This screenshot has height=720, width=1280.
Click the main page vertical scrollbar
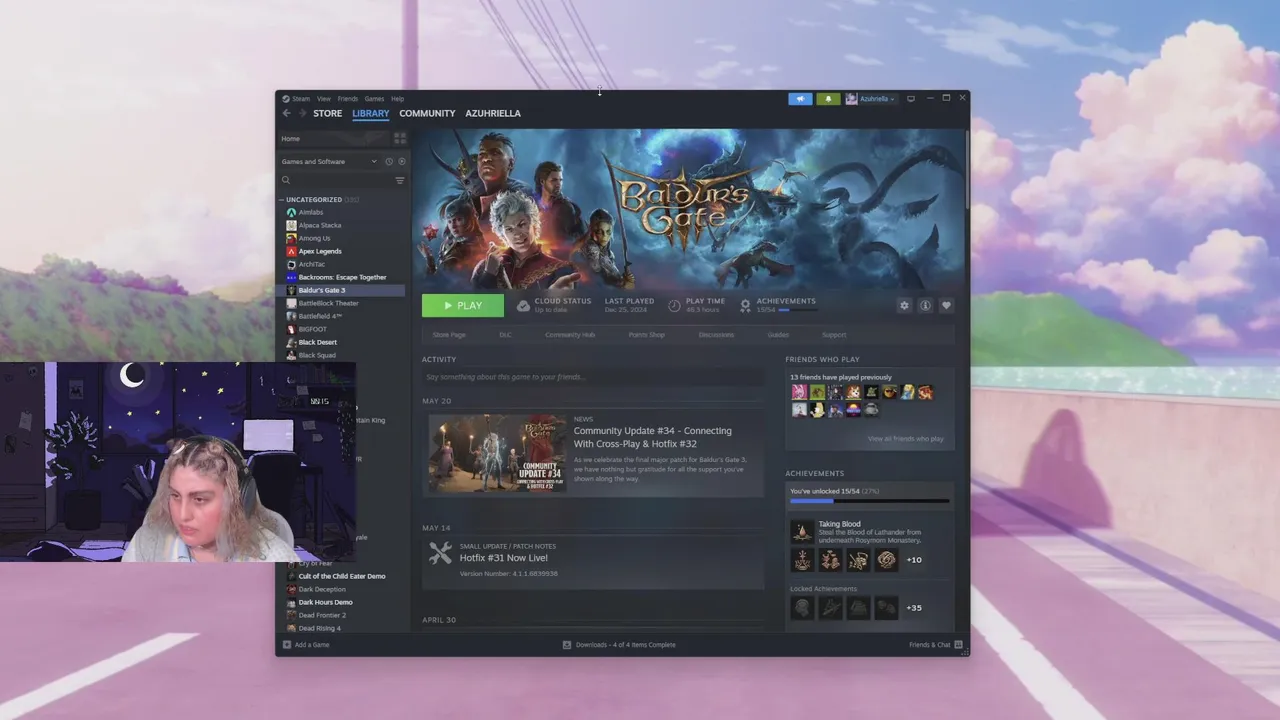[967, 170]
